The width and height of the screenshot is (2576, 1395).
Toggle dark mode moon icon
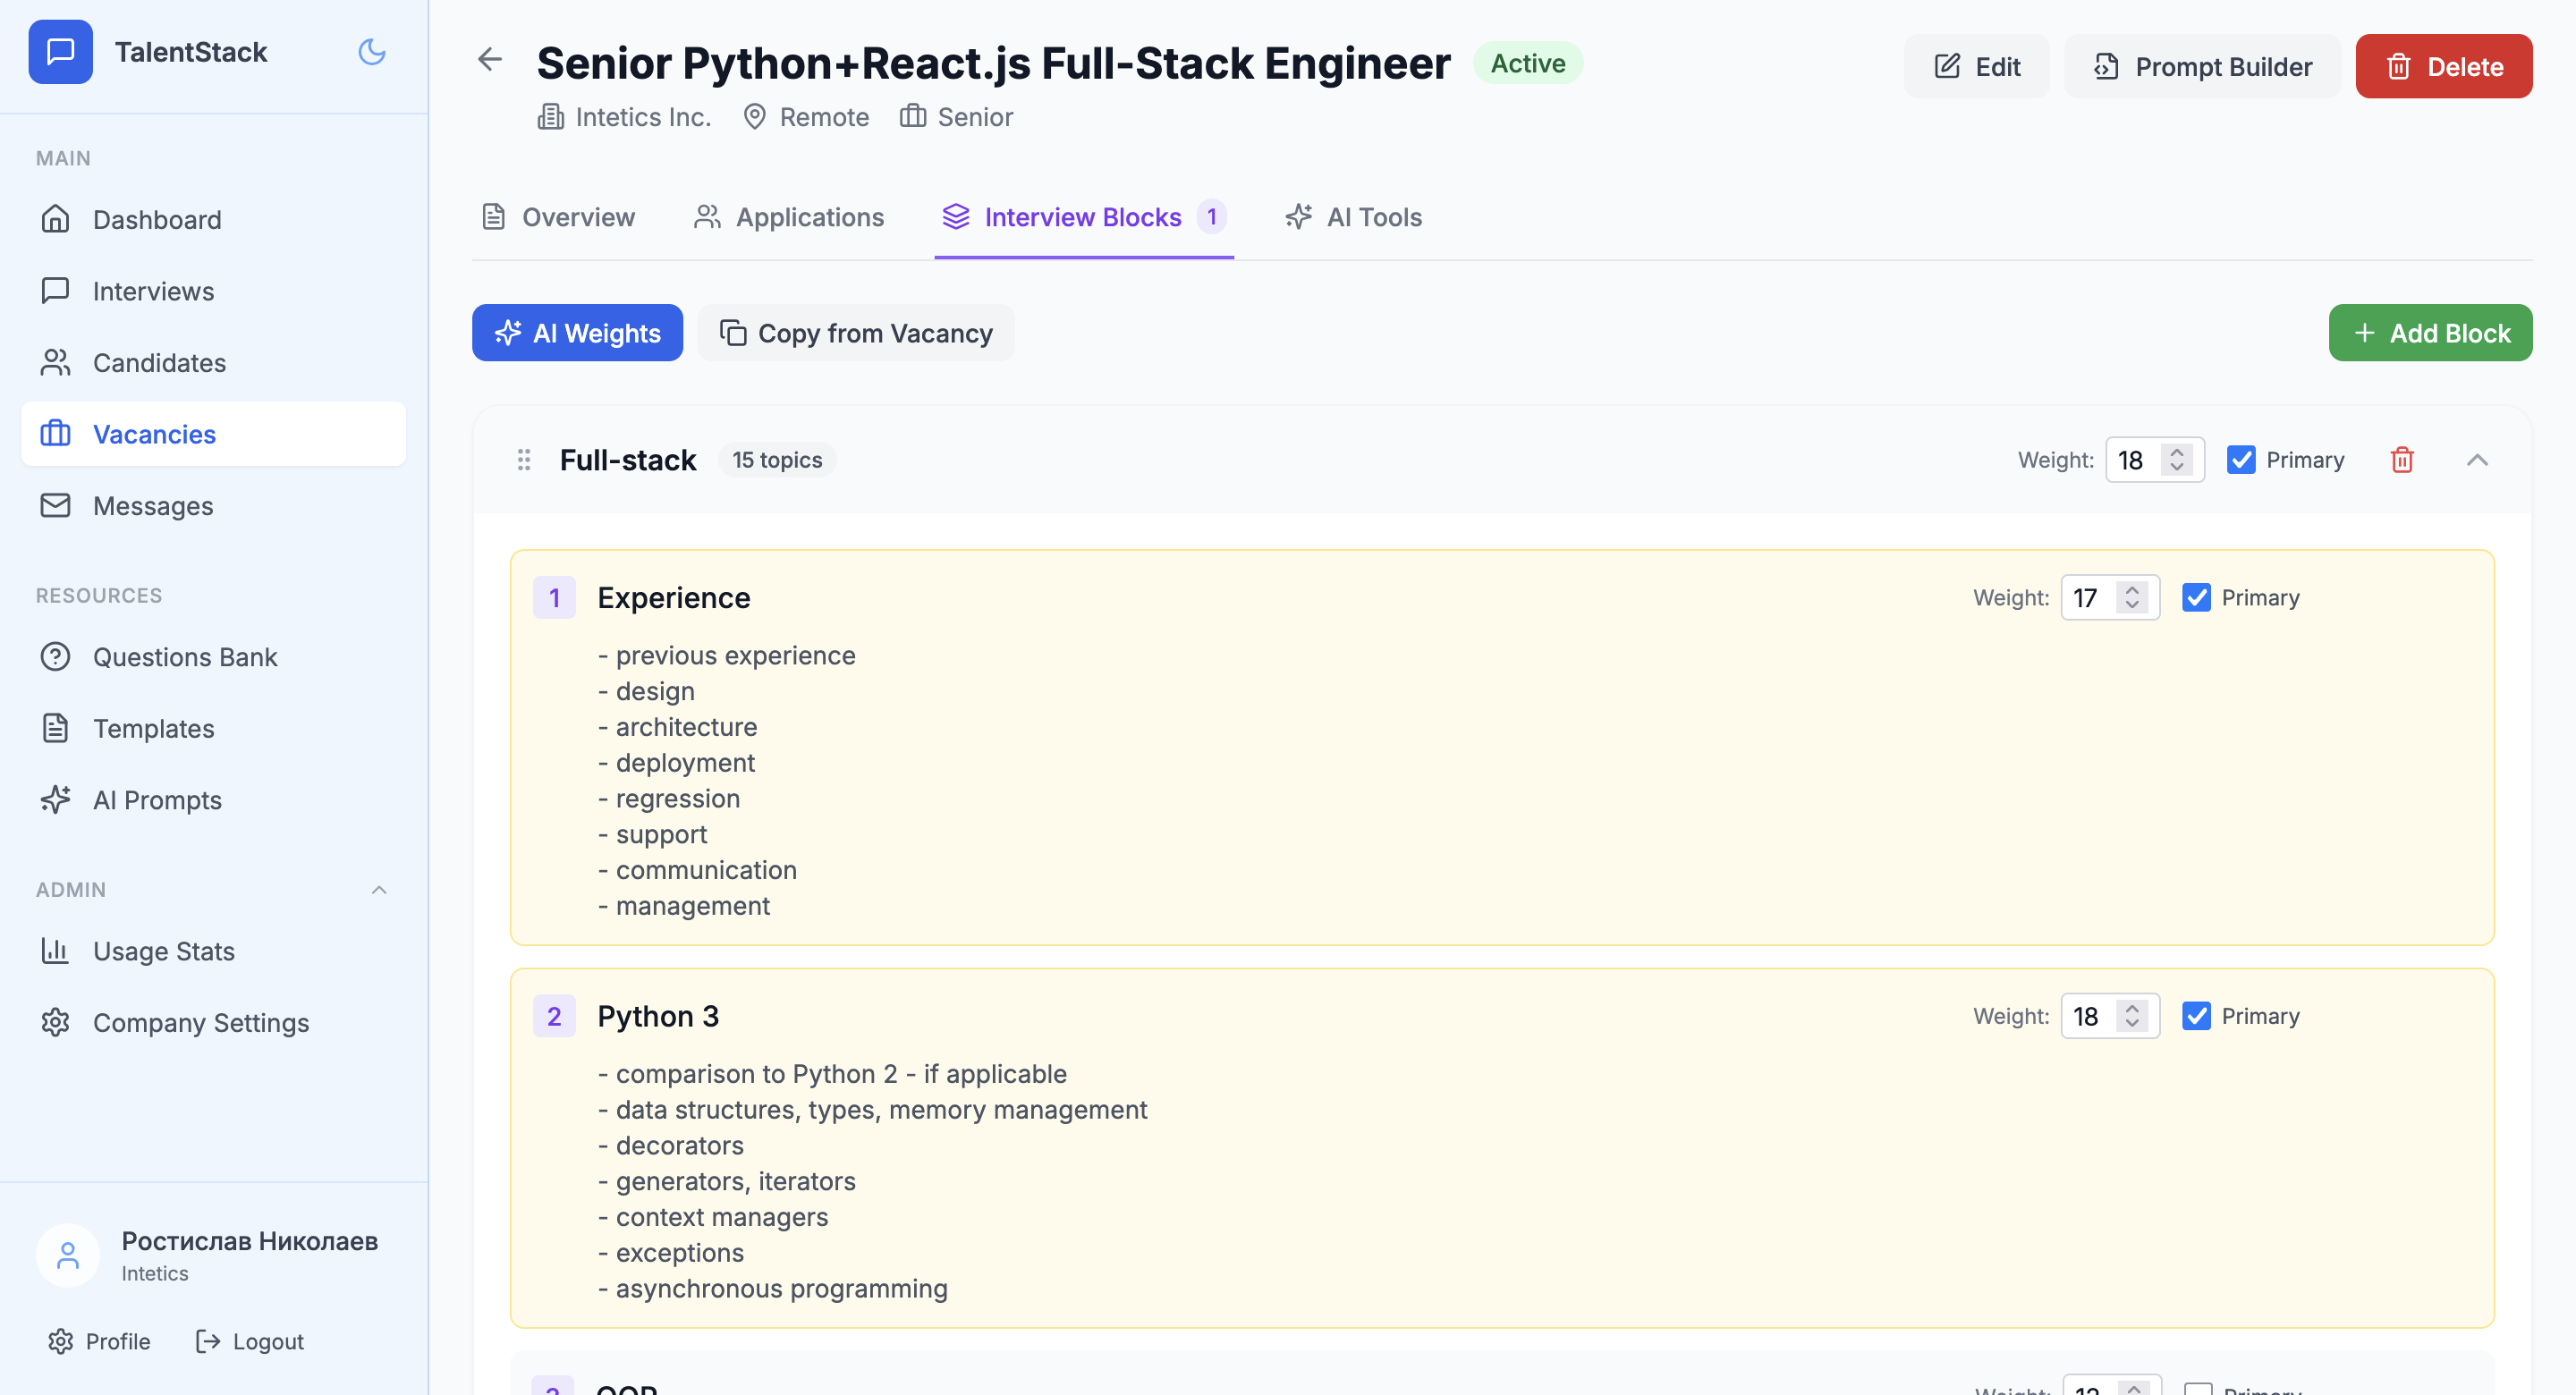371,52
